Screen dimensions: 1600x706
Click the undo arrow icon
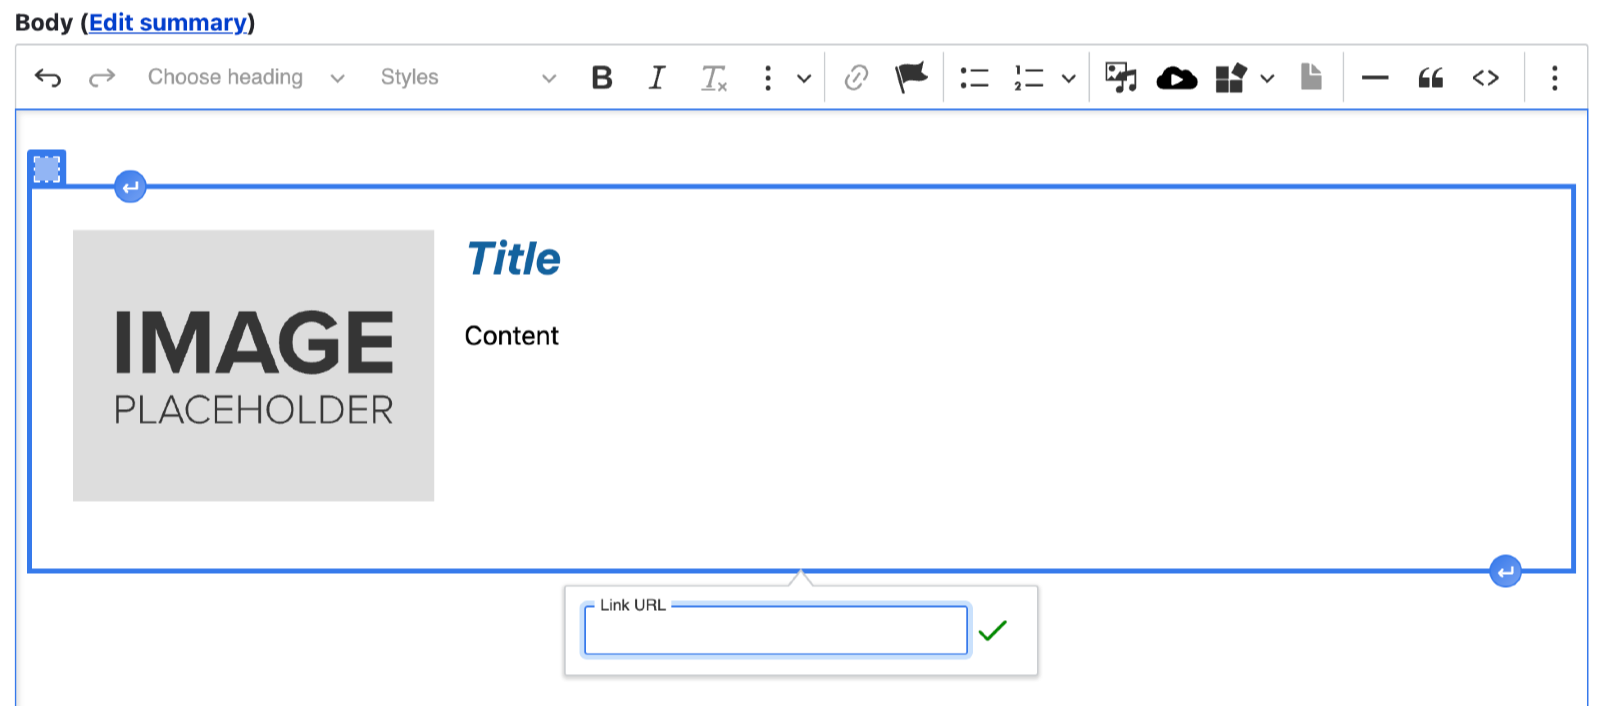[48, 78]
